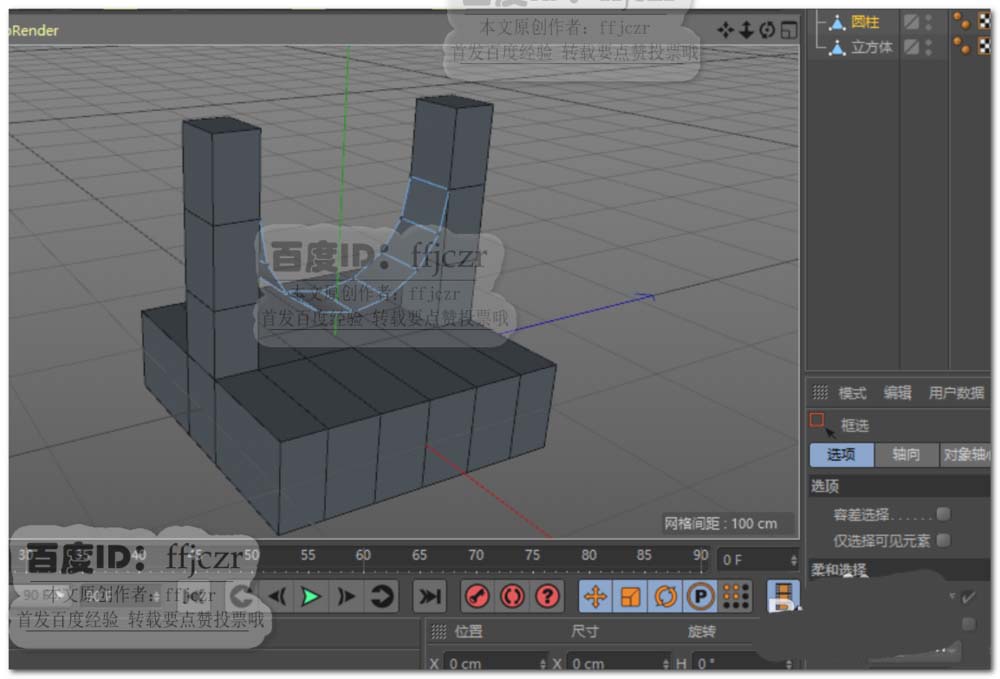Click frame 75 on the timeline ruler

coord(532,555)
